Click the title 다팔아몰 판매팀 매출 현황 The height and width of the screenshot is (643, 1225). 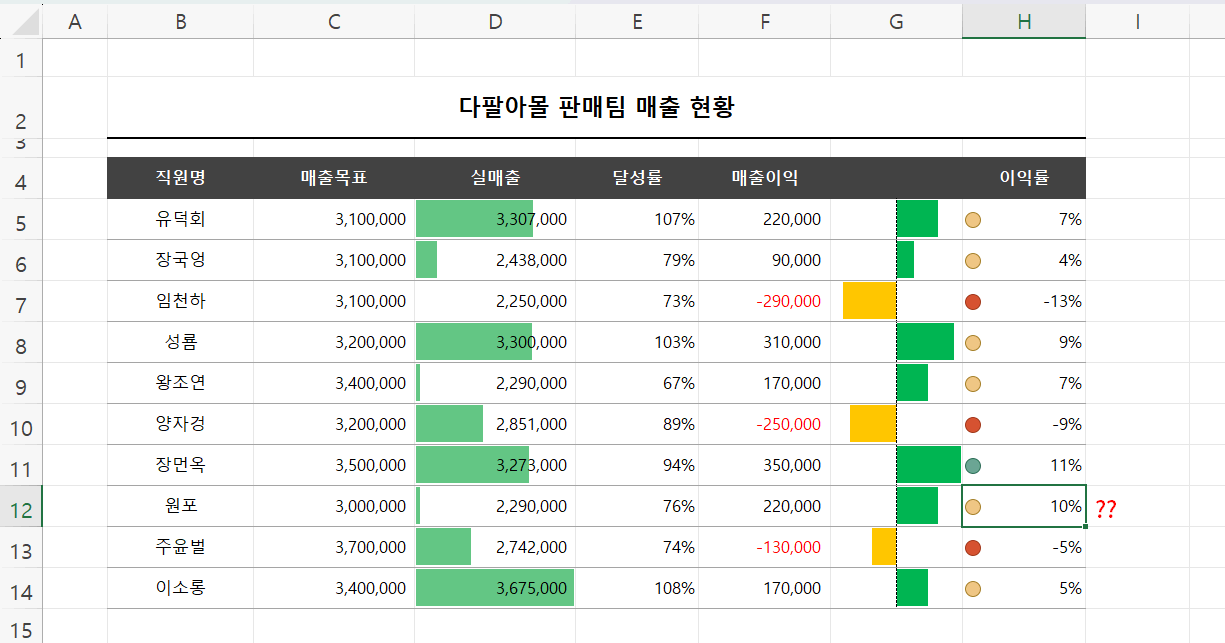[596, 107]
